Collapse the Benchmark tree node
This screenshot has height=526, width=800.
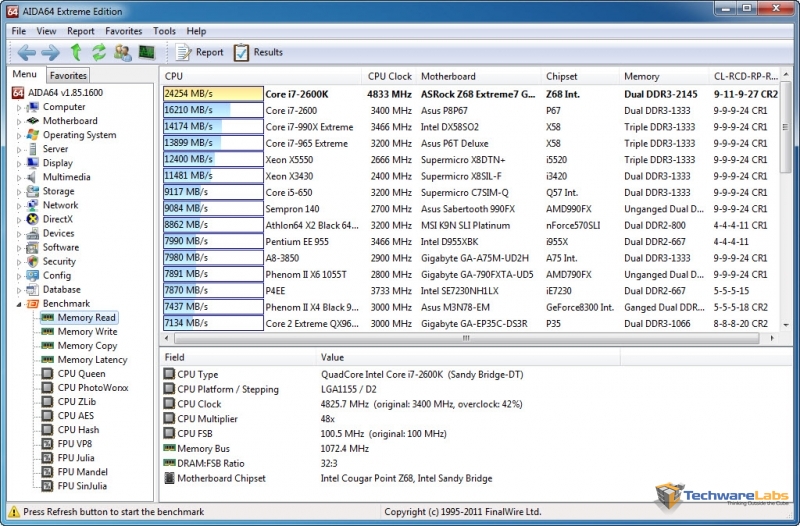[19, 303]
